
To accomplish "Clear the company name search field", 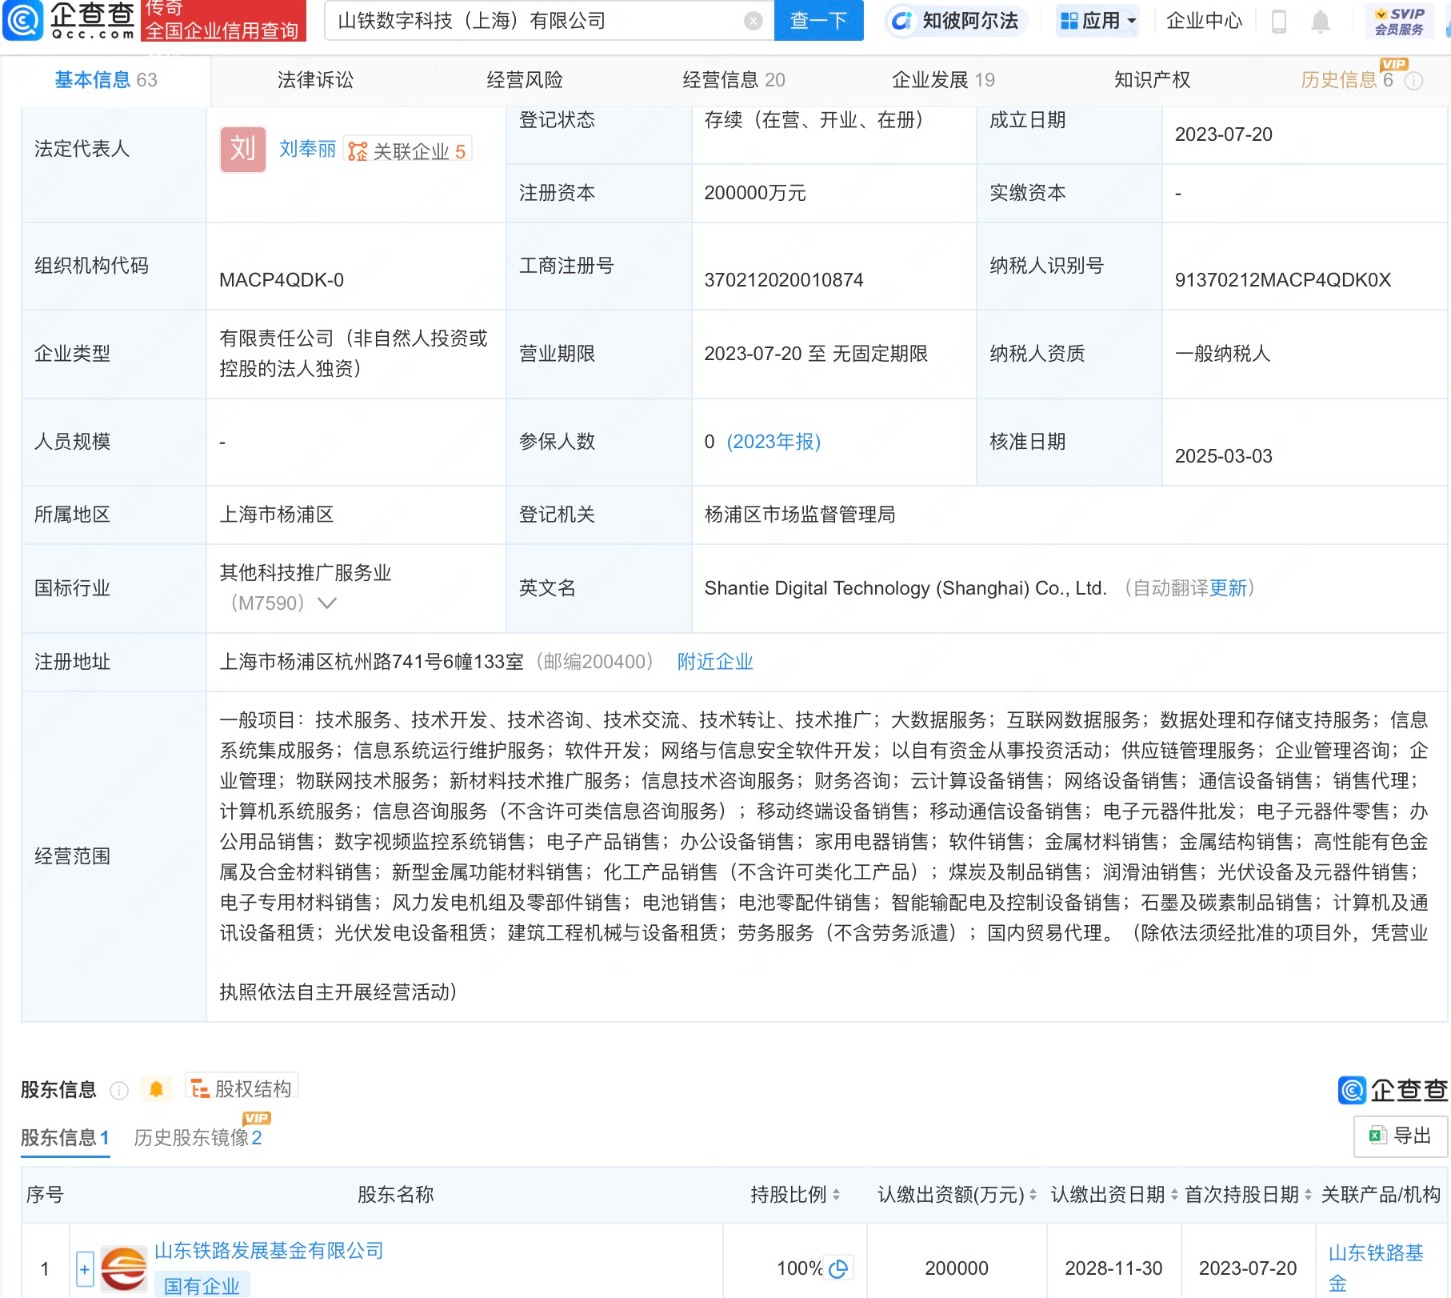I will tap(753, 21).
